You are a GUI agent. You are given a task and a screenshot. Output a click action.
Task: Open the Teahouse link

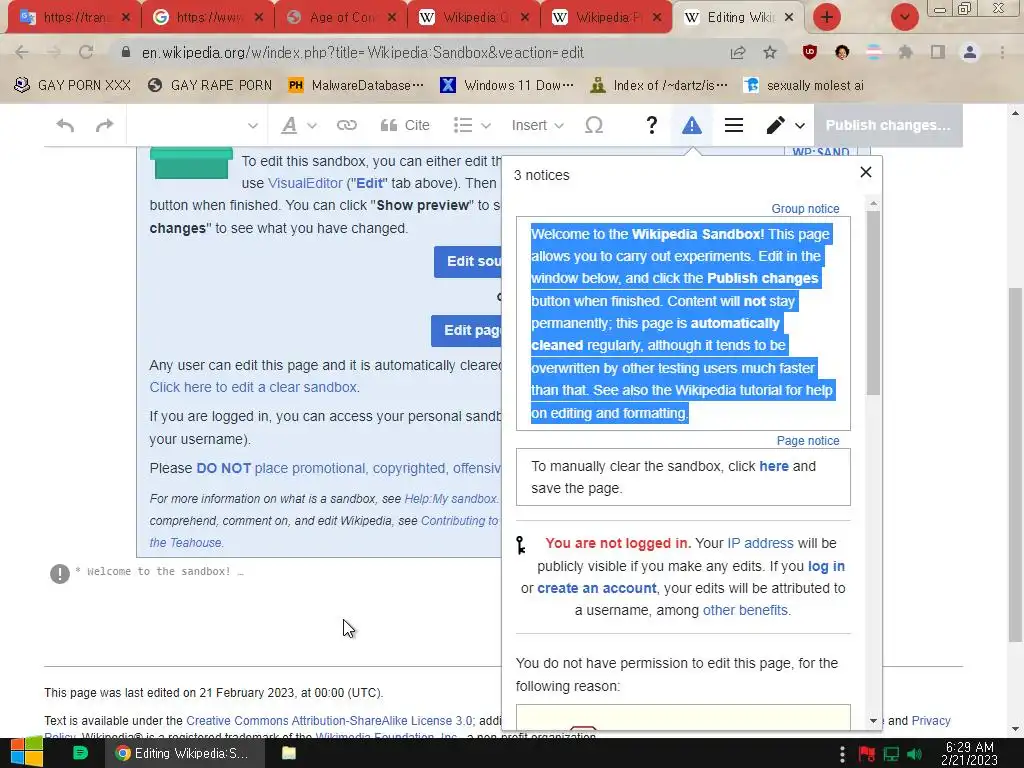point(186,543)
